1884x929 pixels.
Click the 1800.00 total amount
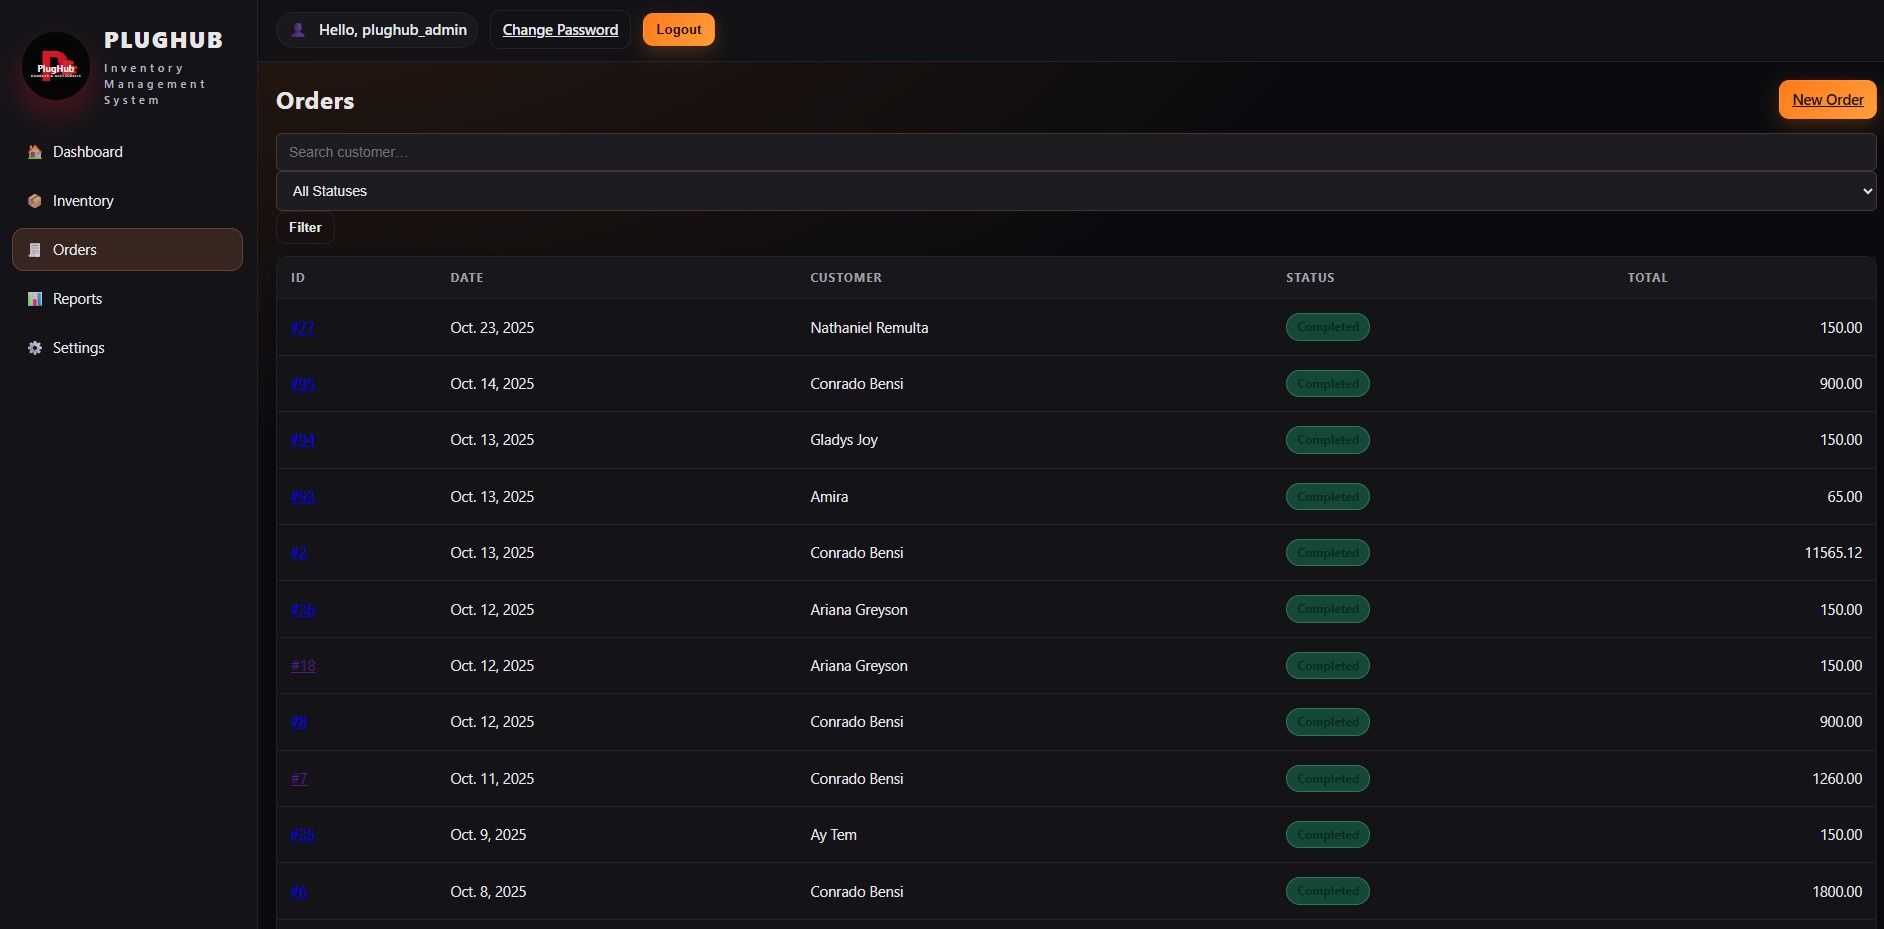[1837, 892]
